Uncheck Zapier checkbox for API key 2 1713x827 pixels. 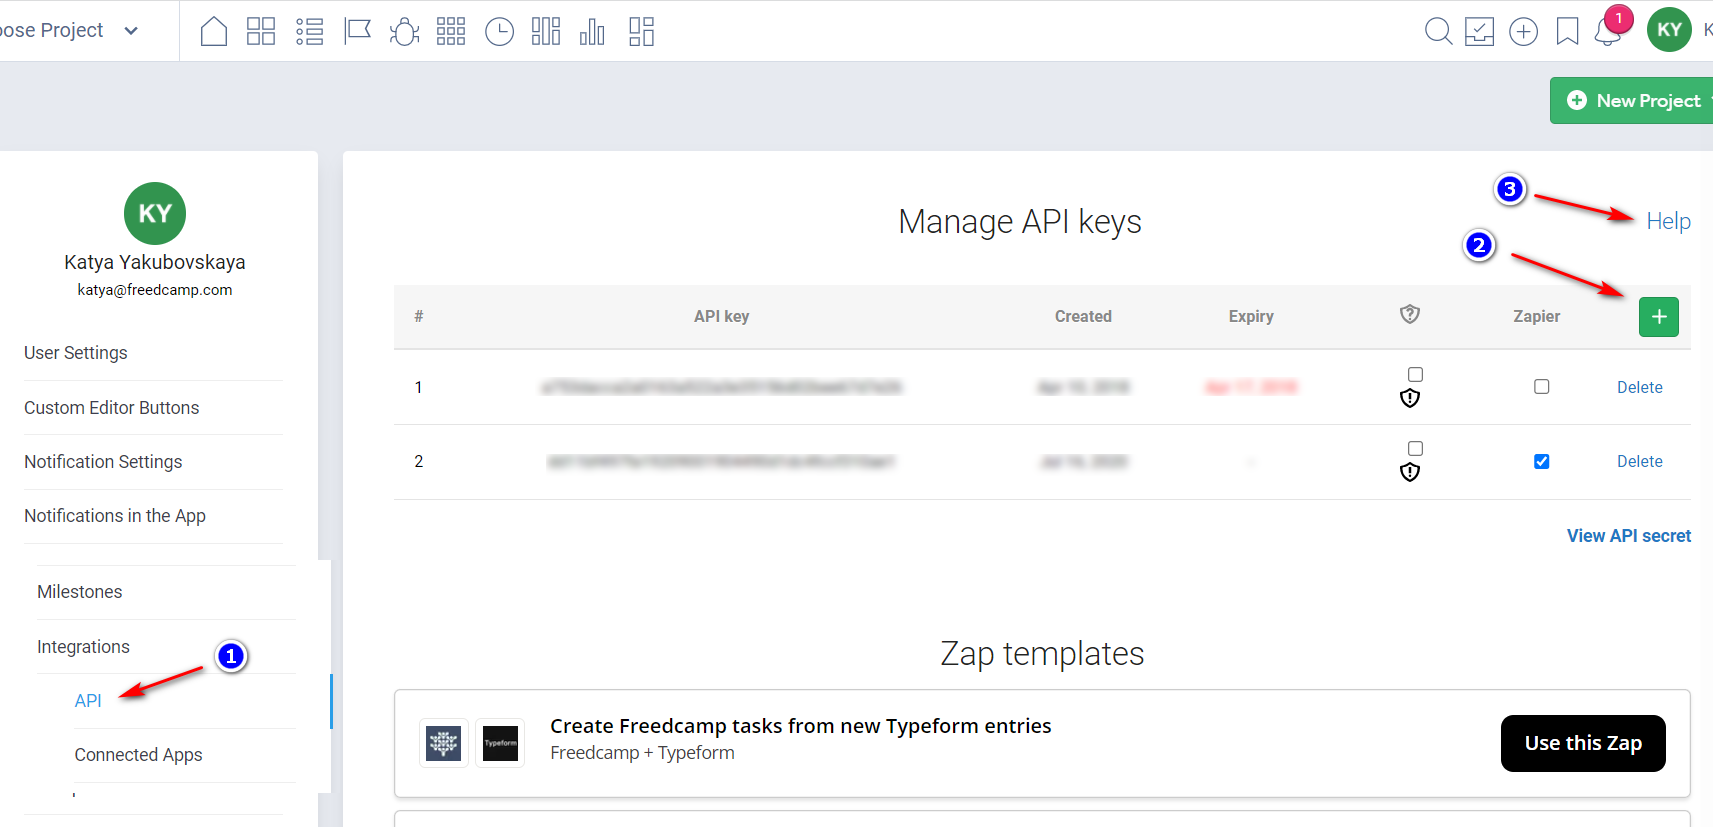pos(1542,461)
